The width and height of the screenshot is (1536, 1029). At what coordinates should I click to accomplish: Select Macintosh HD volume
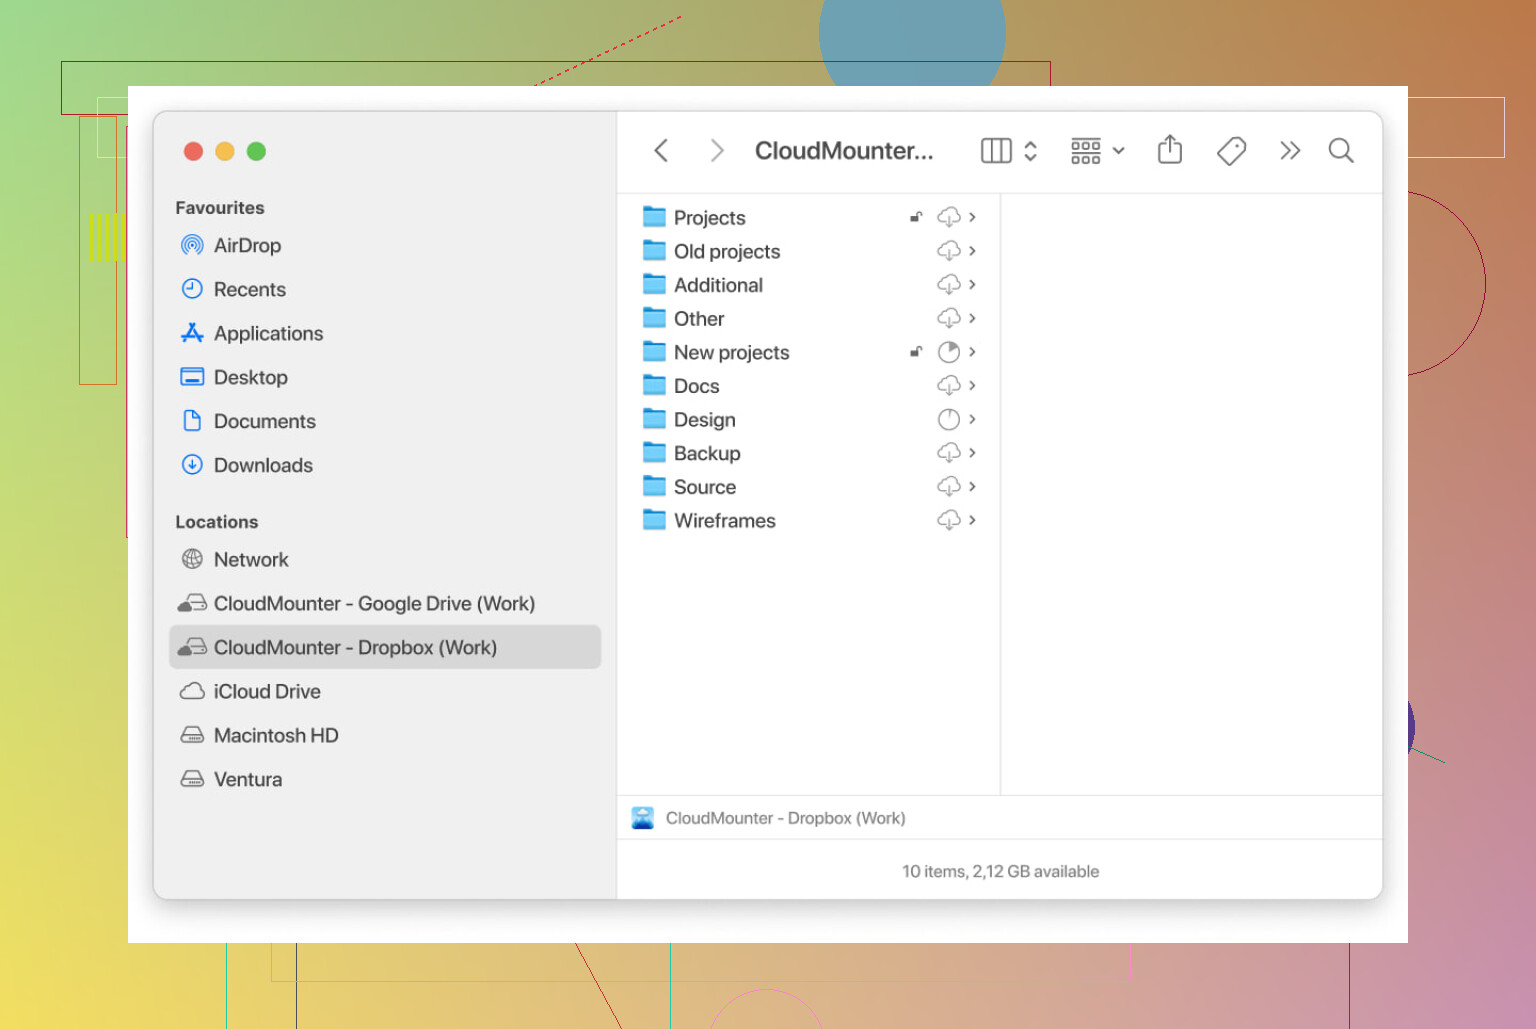click(385, 735)
